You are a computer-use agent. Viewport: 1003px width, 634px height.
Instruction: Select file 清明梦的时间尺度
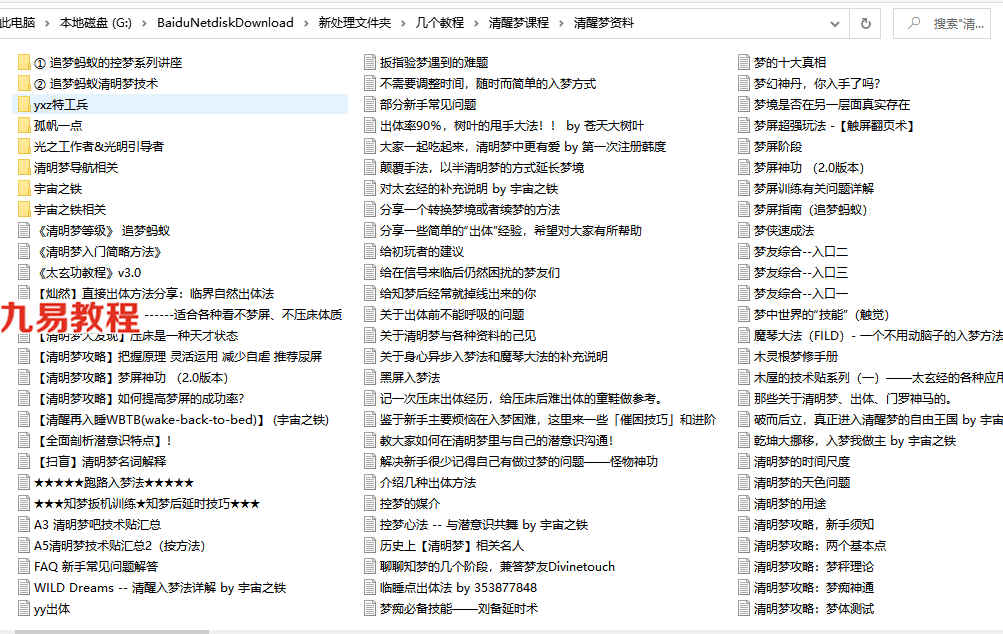click(x=802, y=462)
